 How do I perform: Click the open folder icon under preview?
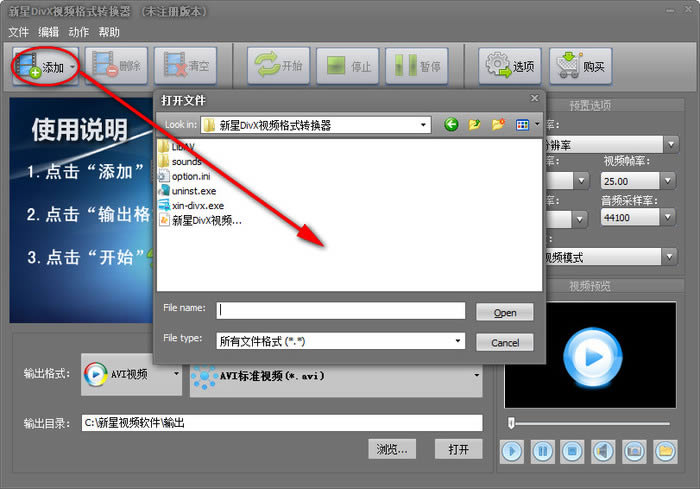click(x=665, y=451)
